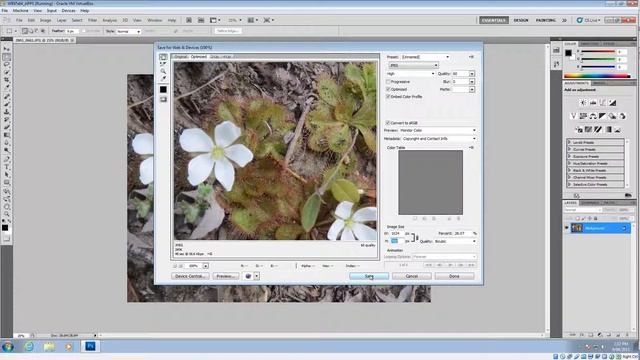Add a Curves adjustment
This screenshot has height=360, width=640.
602,103
